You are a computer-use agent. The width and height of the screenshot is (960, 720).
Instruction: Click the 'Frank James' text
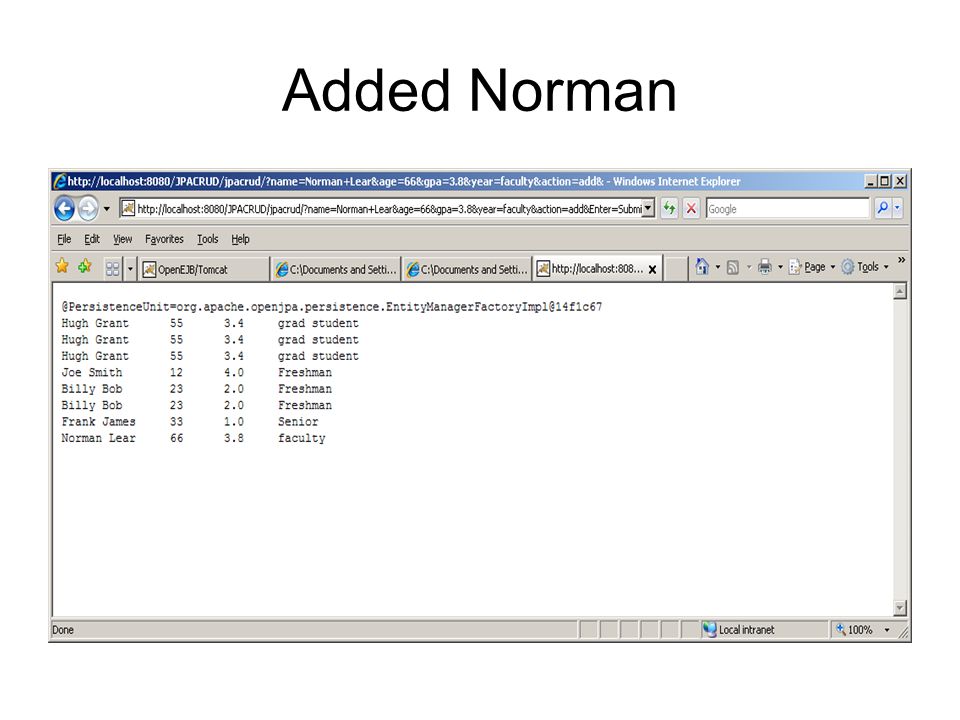tap(99, 422)
